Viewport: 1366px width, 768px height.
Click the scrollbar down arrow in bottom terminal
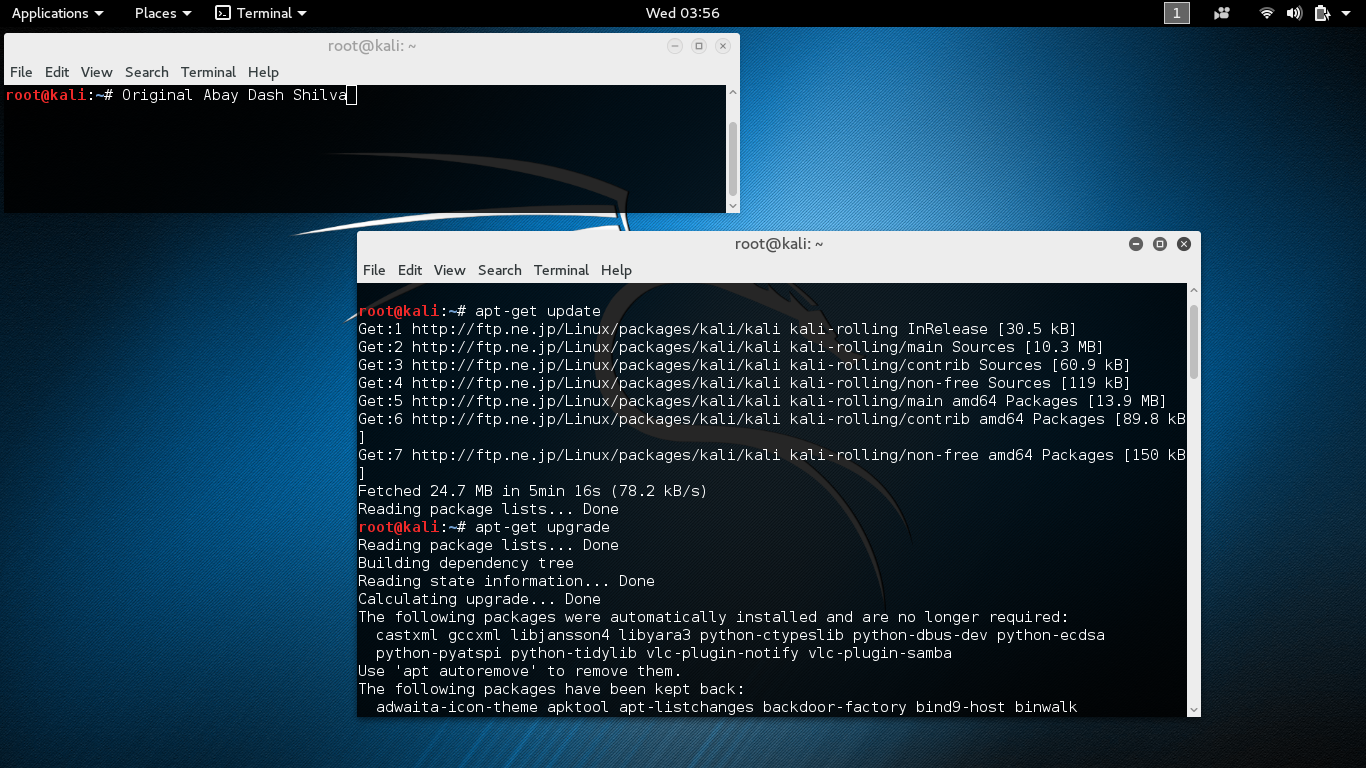pos(1192,708)
